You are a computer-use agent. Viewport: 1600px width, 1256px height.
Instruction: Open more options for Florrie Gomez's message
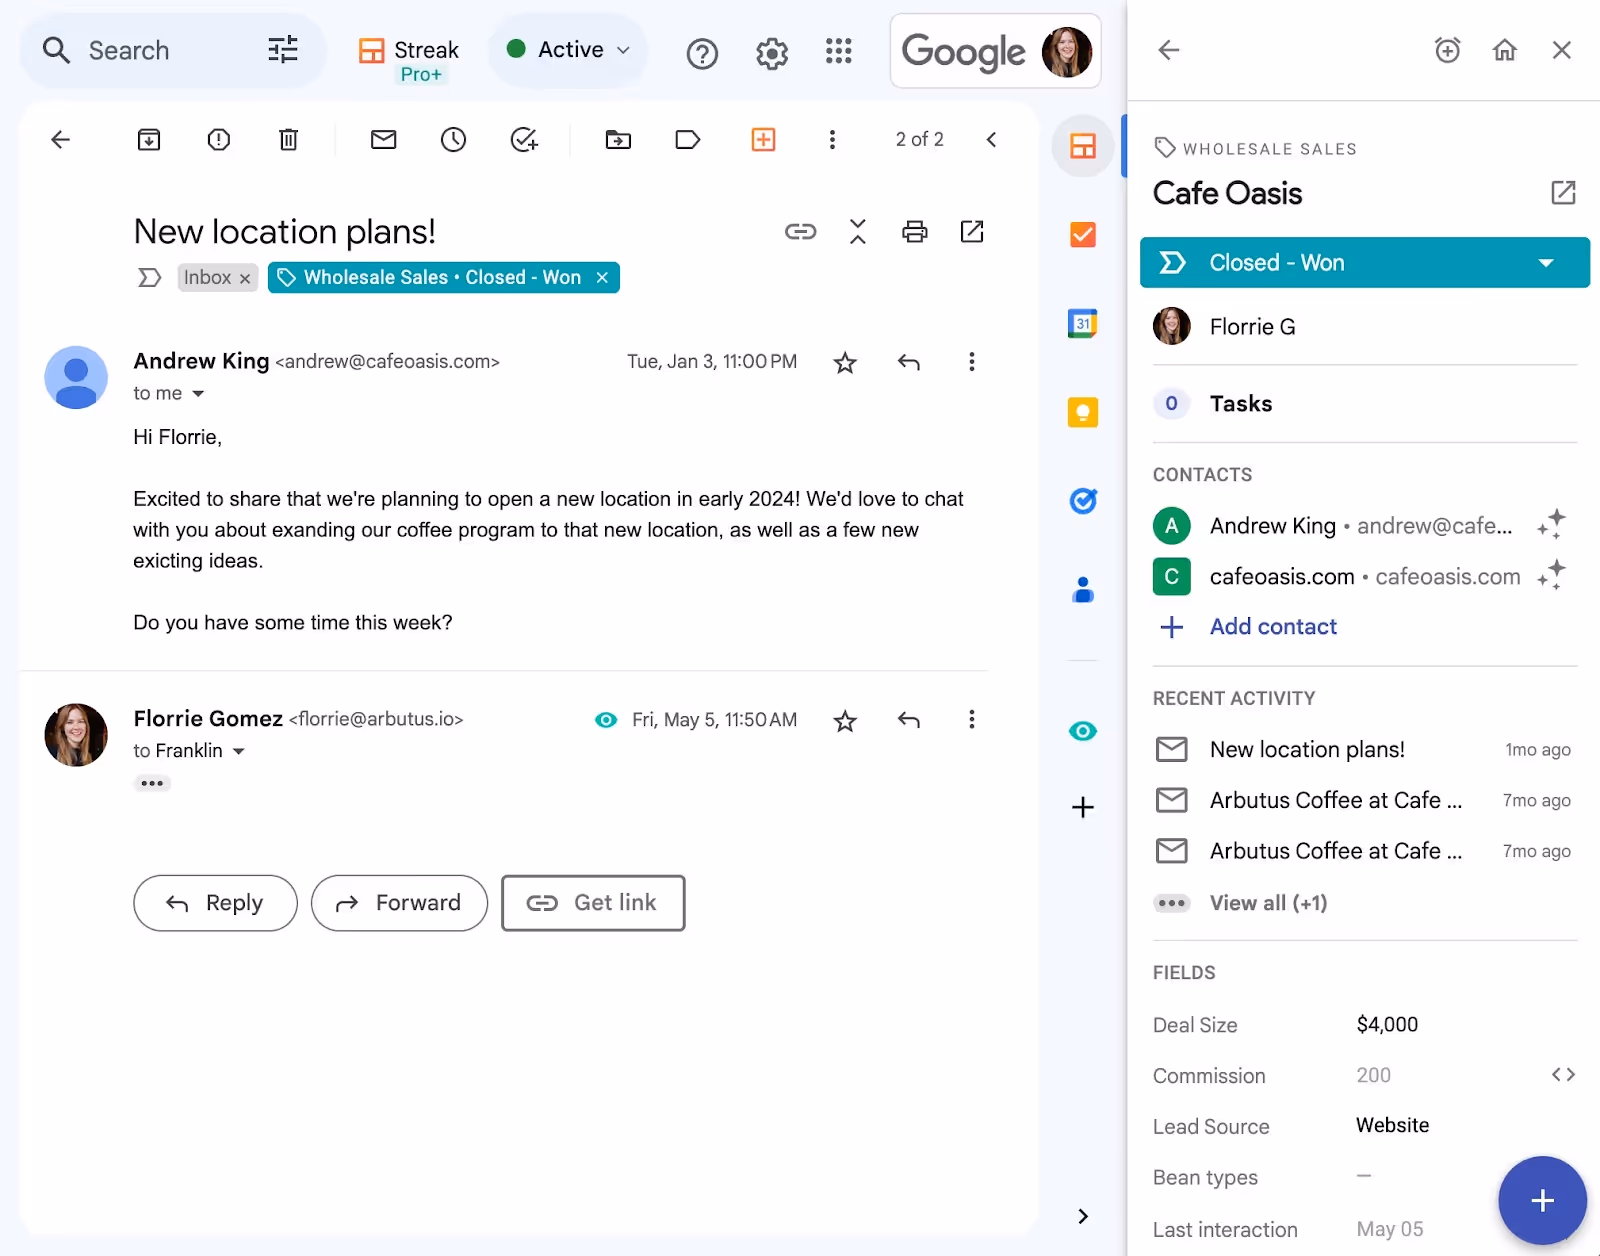click(x=971, y=720)
